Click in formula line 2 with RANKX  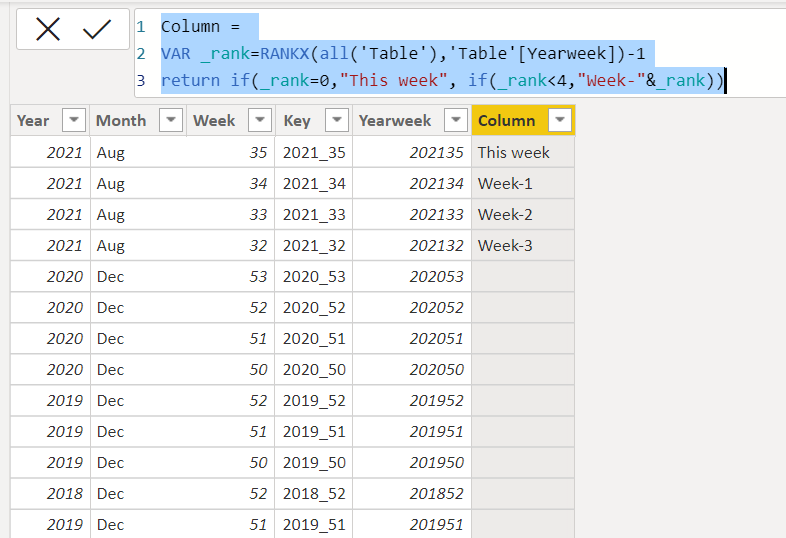403,54
